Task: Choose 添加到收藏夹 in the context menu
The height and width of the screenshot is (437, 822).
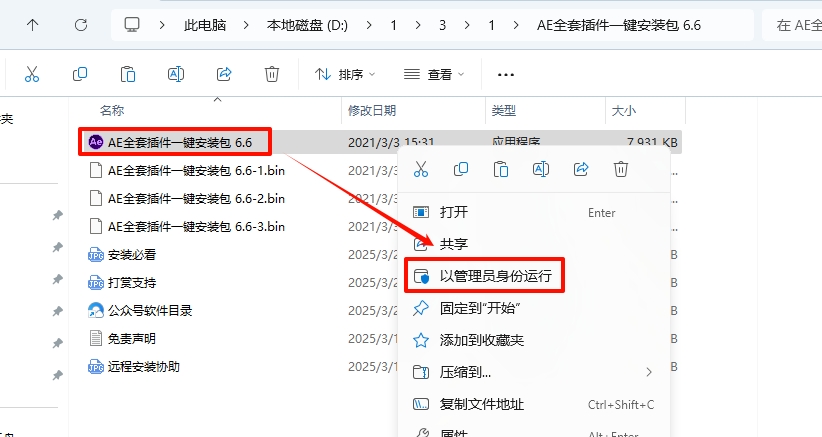Action: 534,340
